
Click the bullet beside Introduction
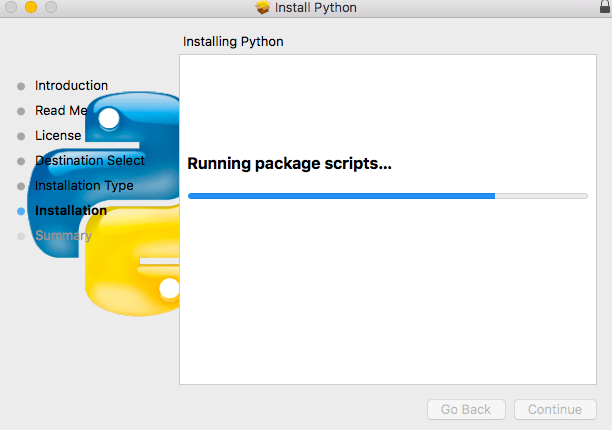(x=21, y=86)
